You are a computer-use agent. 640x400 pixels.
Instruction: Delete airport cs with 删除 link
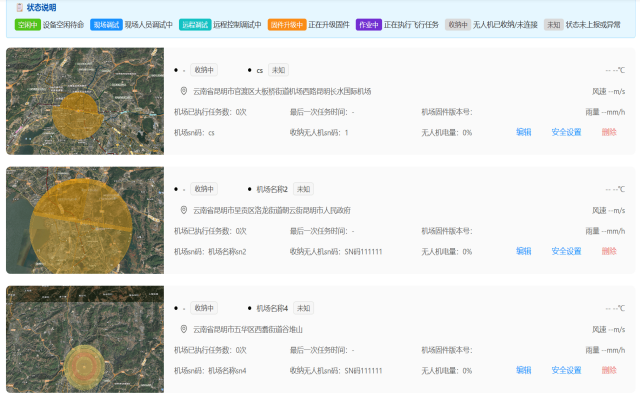[x=609, y=132]
